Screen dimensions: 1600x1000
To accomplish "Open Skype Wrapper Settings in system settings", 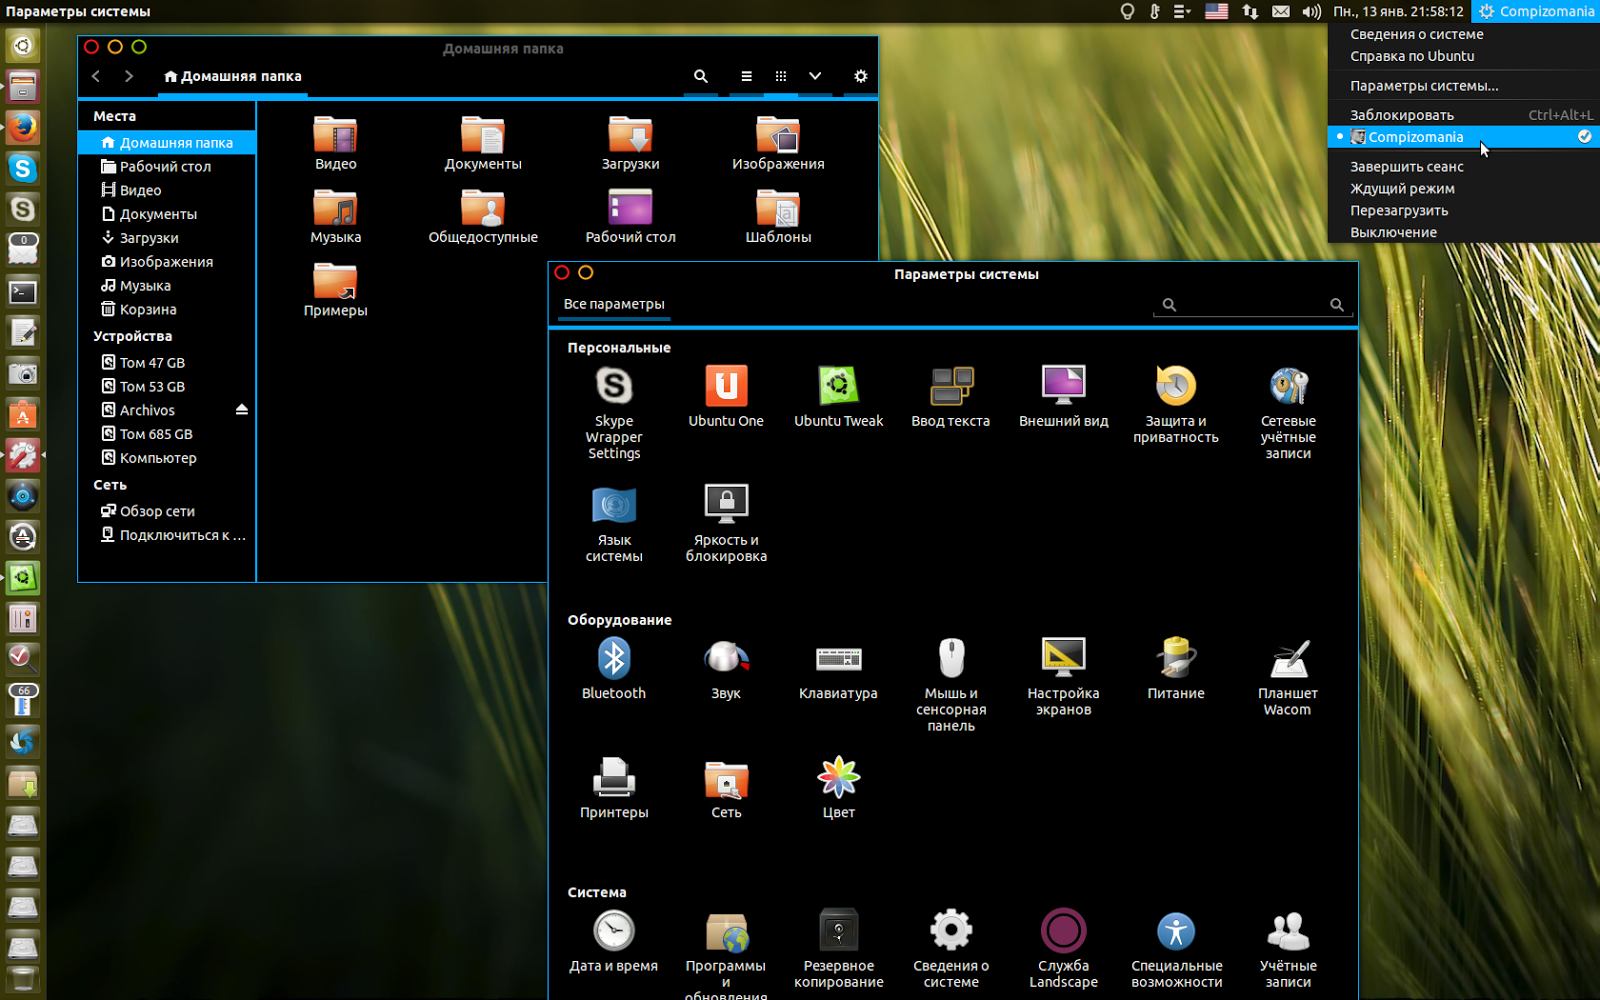I will point(614,412).
